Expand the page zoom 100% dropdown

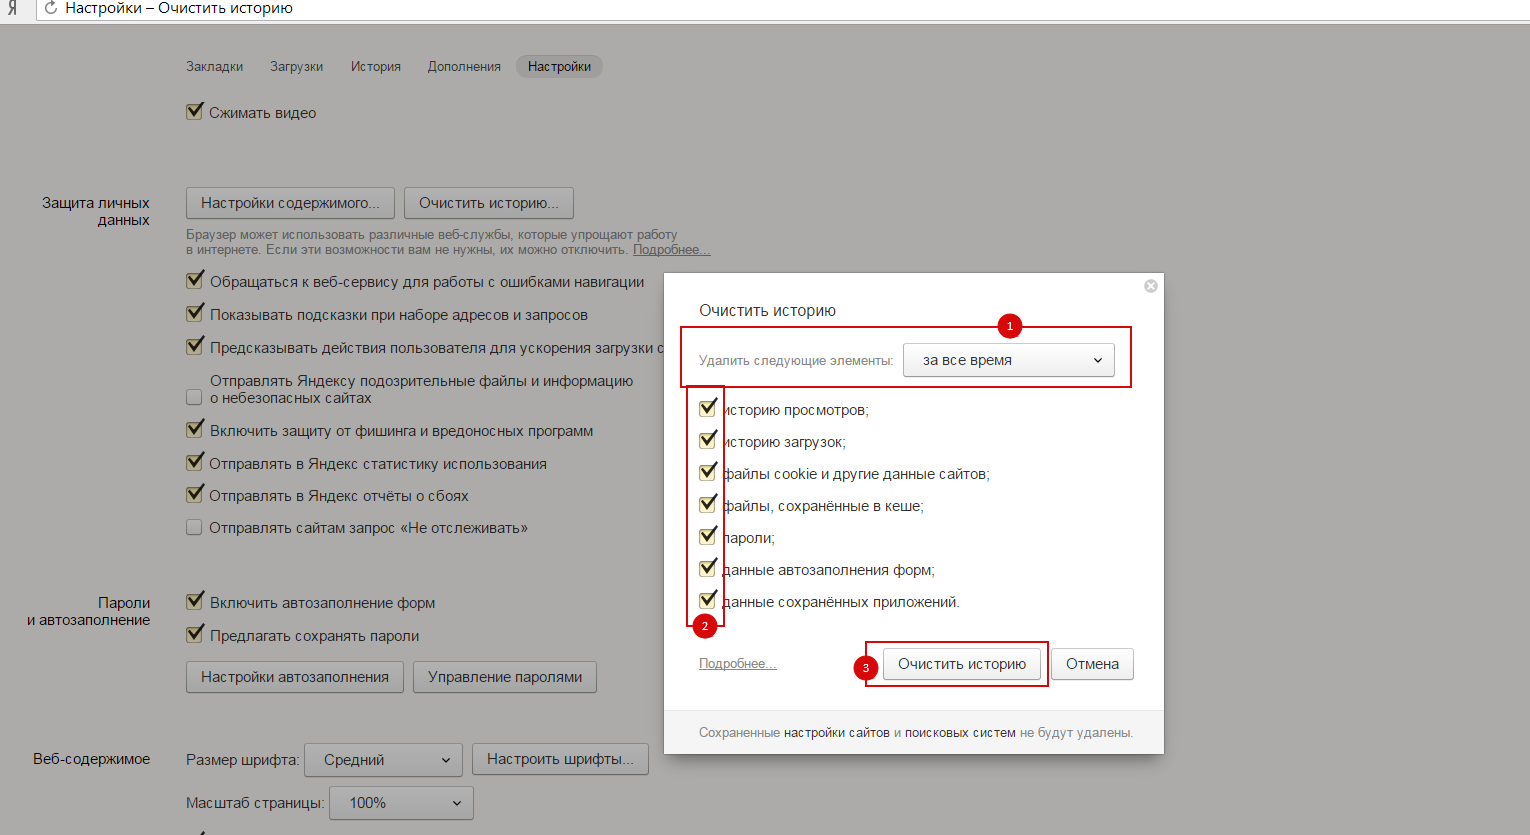(402, 803)
